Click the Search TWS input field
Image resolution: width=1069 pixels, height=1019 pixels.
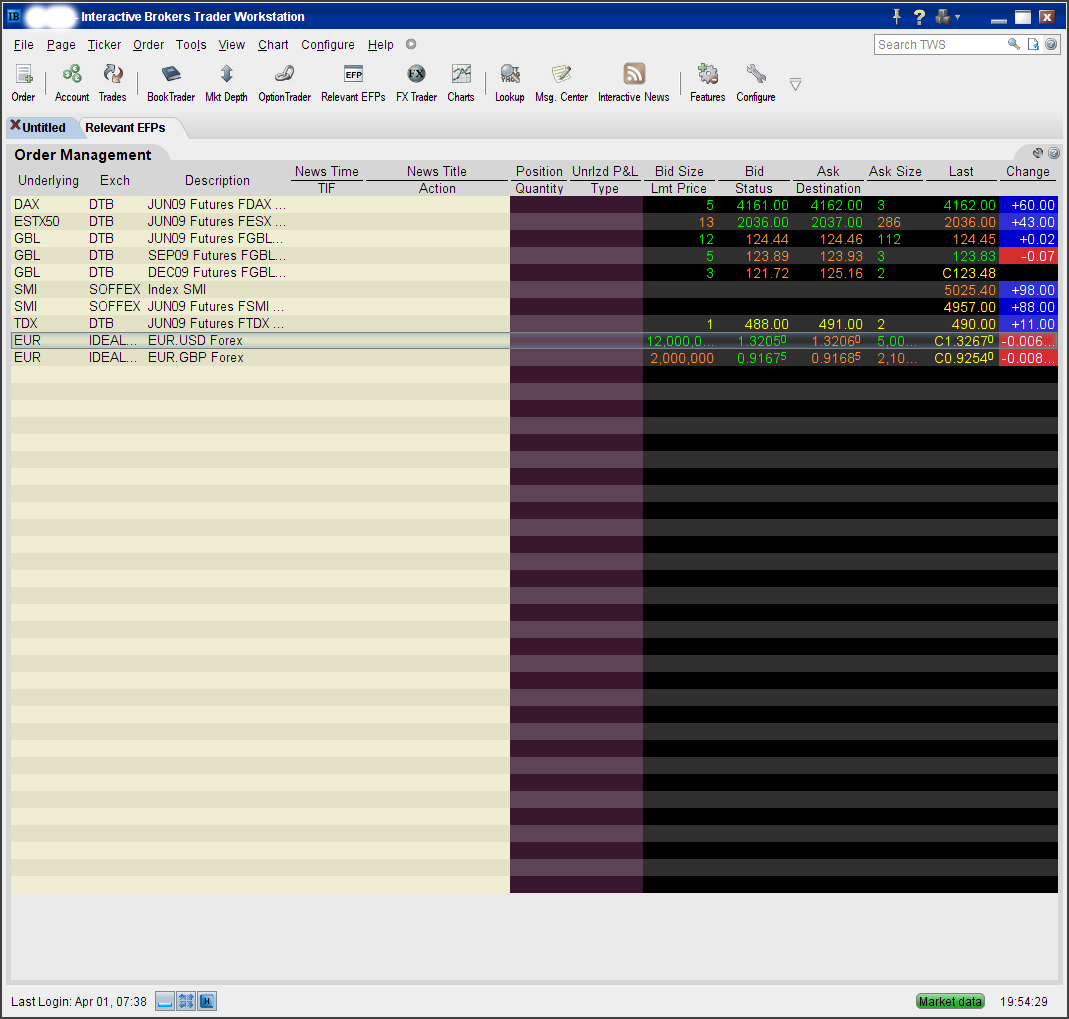coord(940,44)
